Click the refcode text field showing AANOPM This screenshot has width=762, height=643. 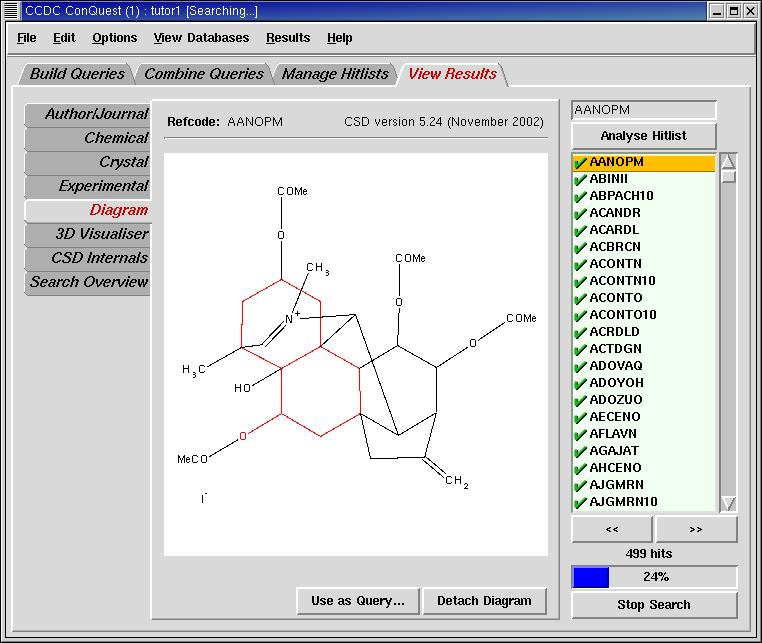644,110
